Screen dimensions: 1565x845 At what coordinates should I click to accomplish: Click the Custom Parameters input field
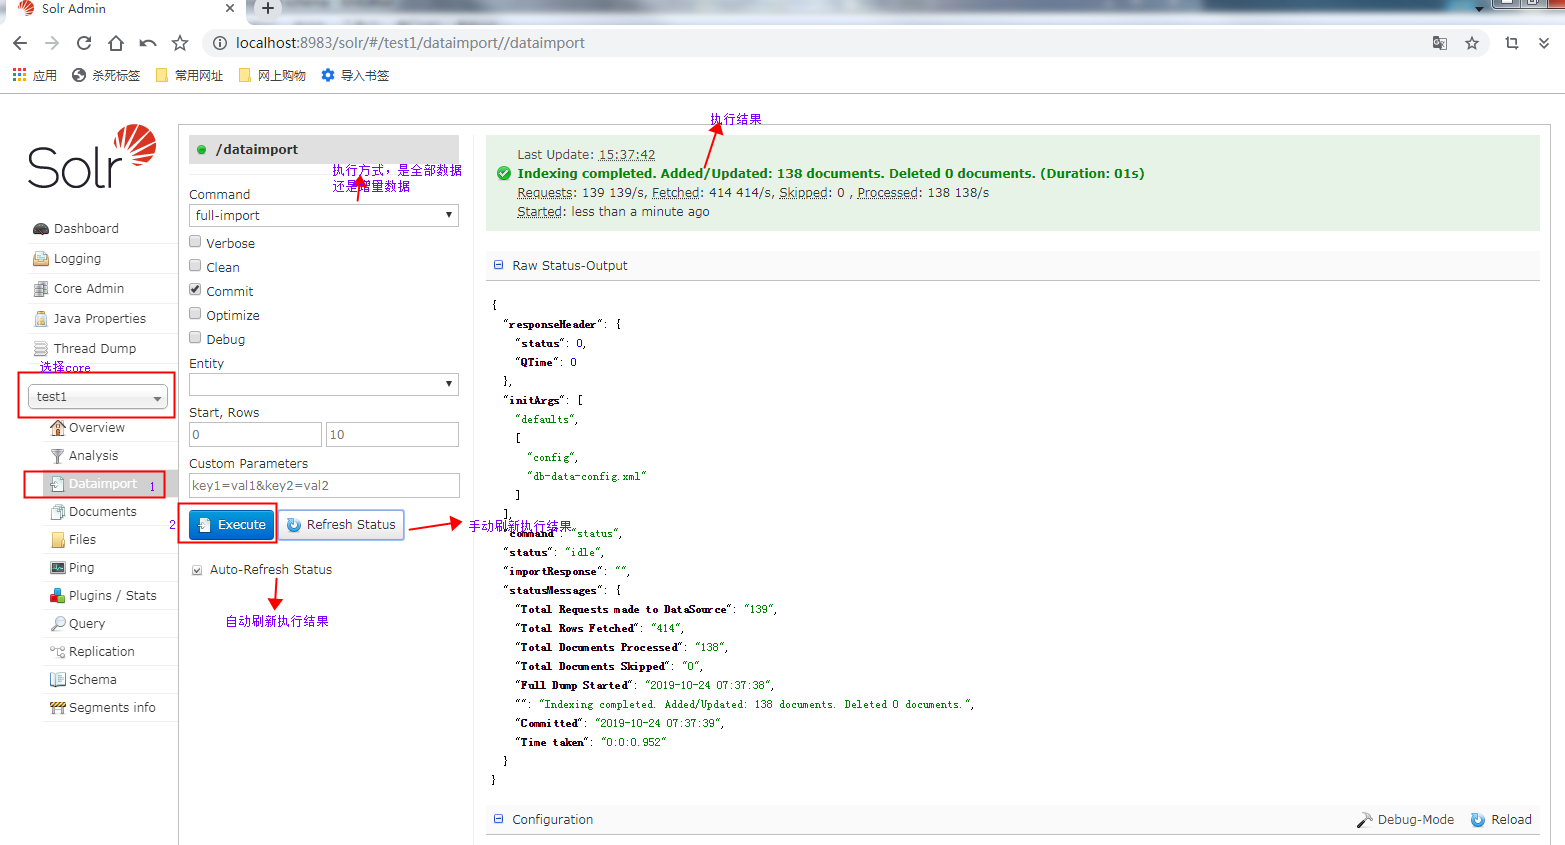pos(324,486)
